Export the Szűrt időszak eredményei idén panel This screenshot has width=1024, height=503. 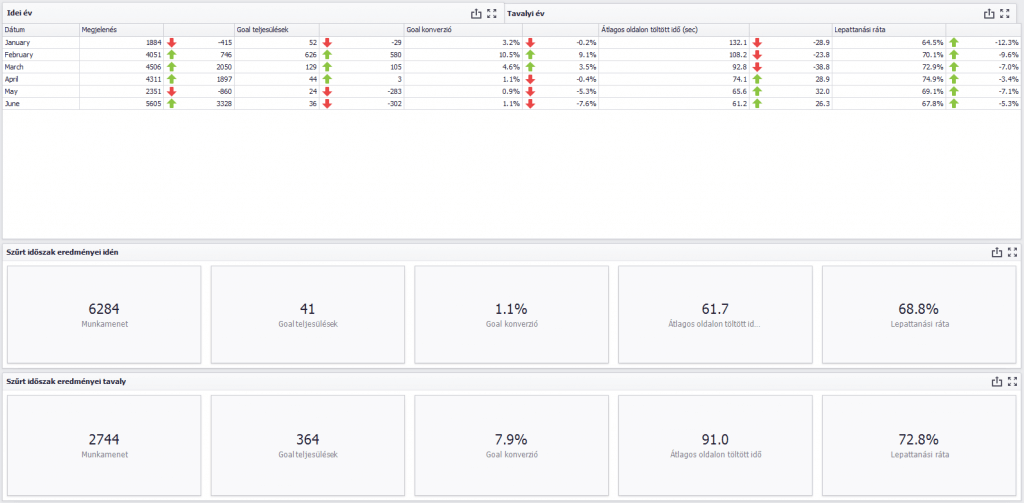pos(997,252)
